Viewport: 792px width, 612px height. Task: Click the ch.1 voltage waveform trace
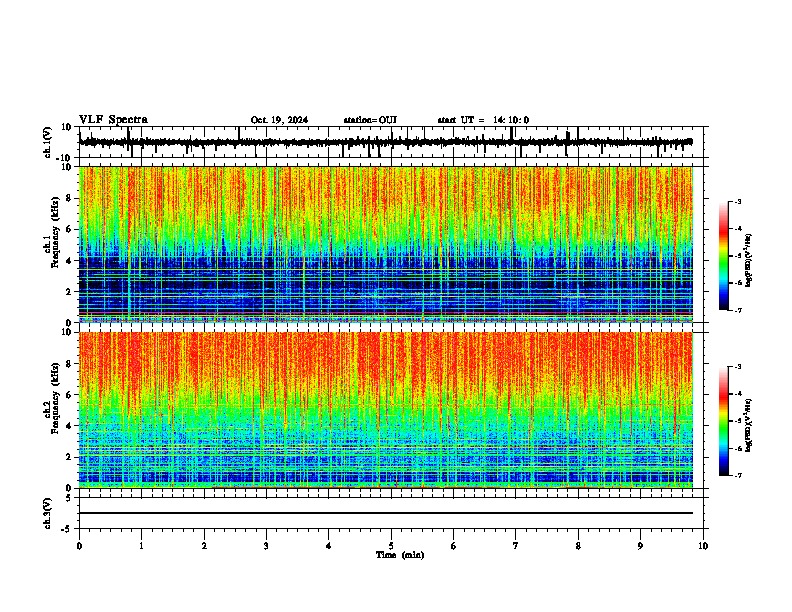[x=386, y=142]
